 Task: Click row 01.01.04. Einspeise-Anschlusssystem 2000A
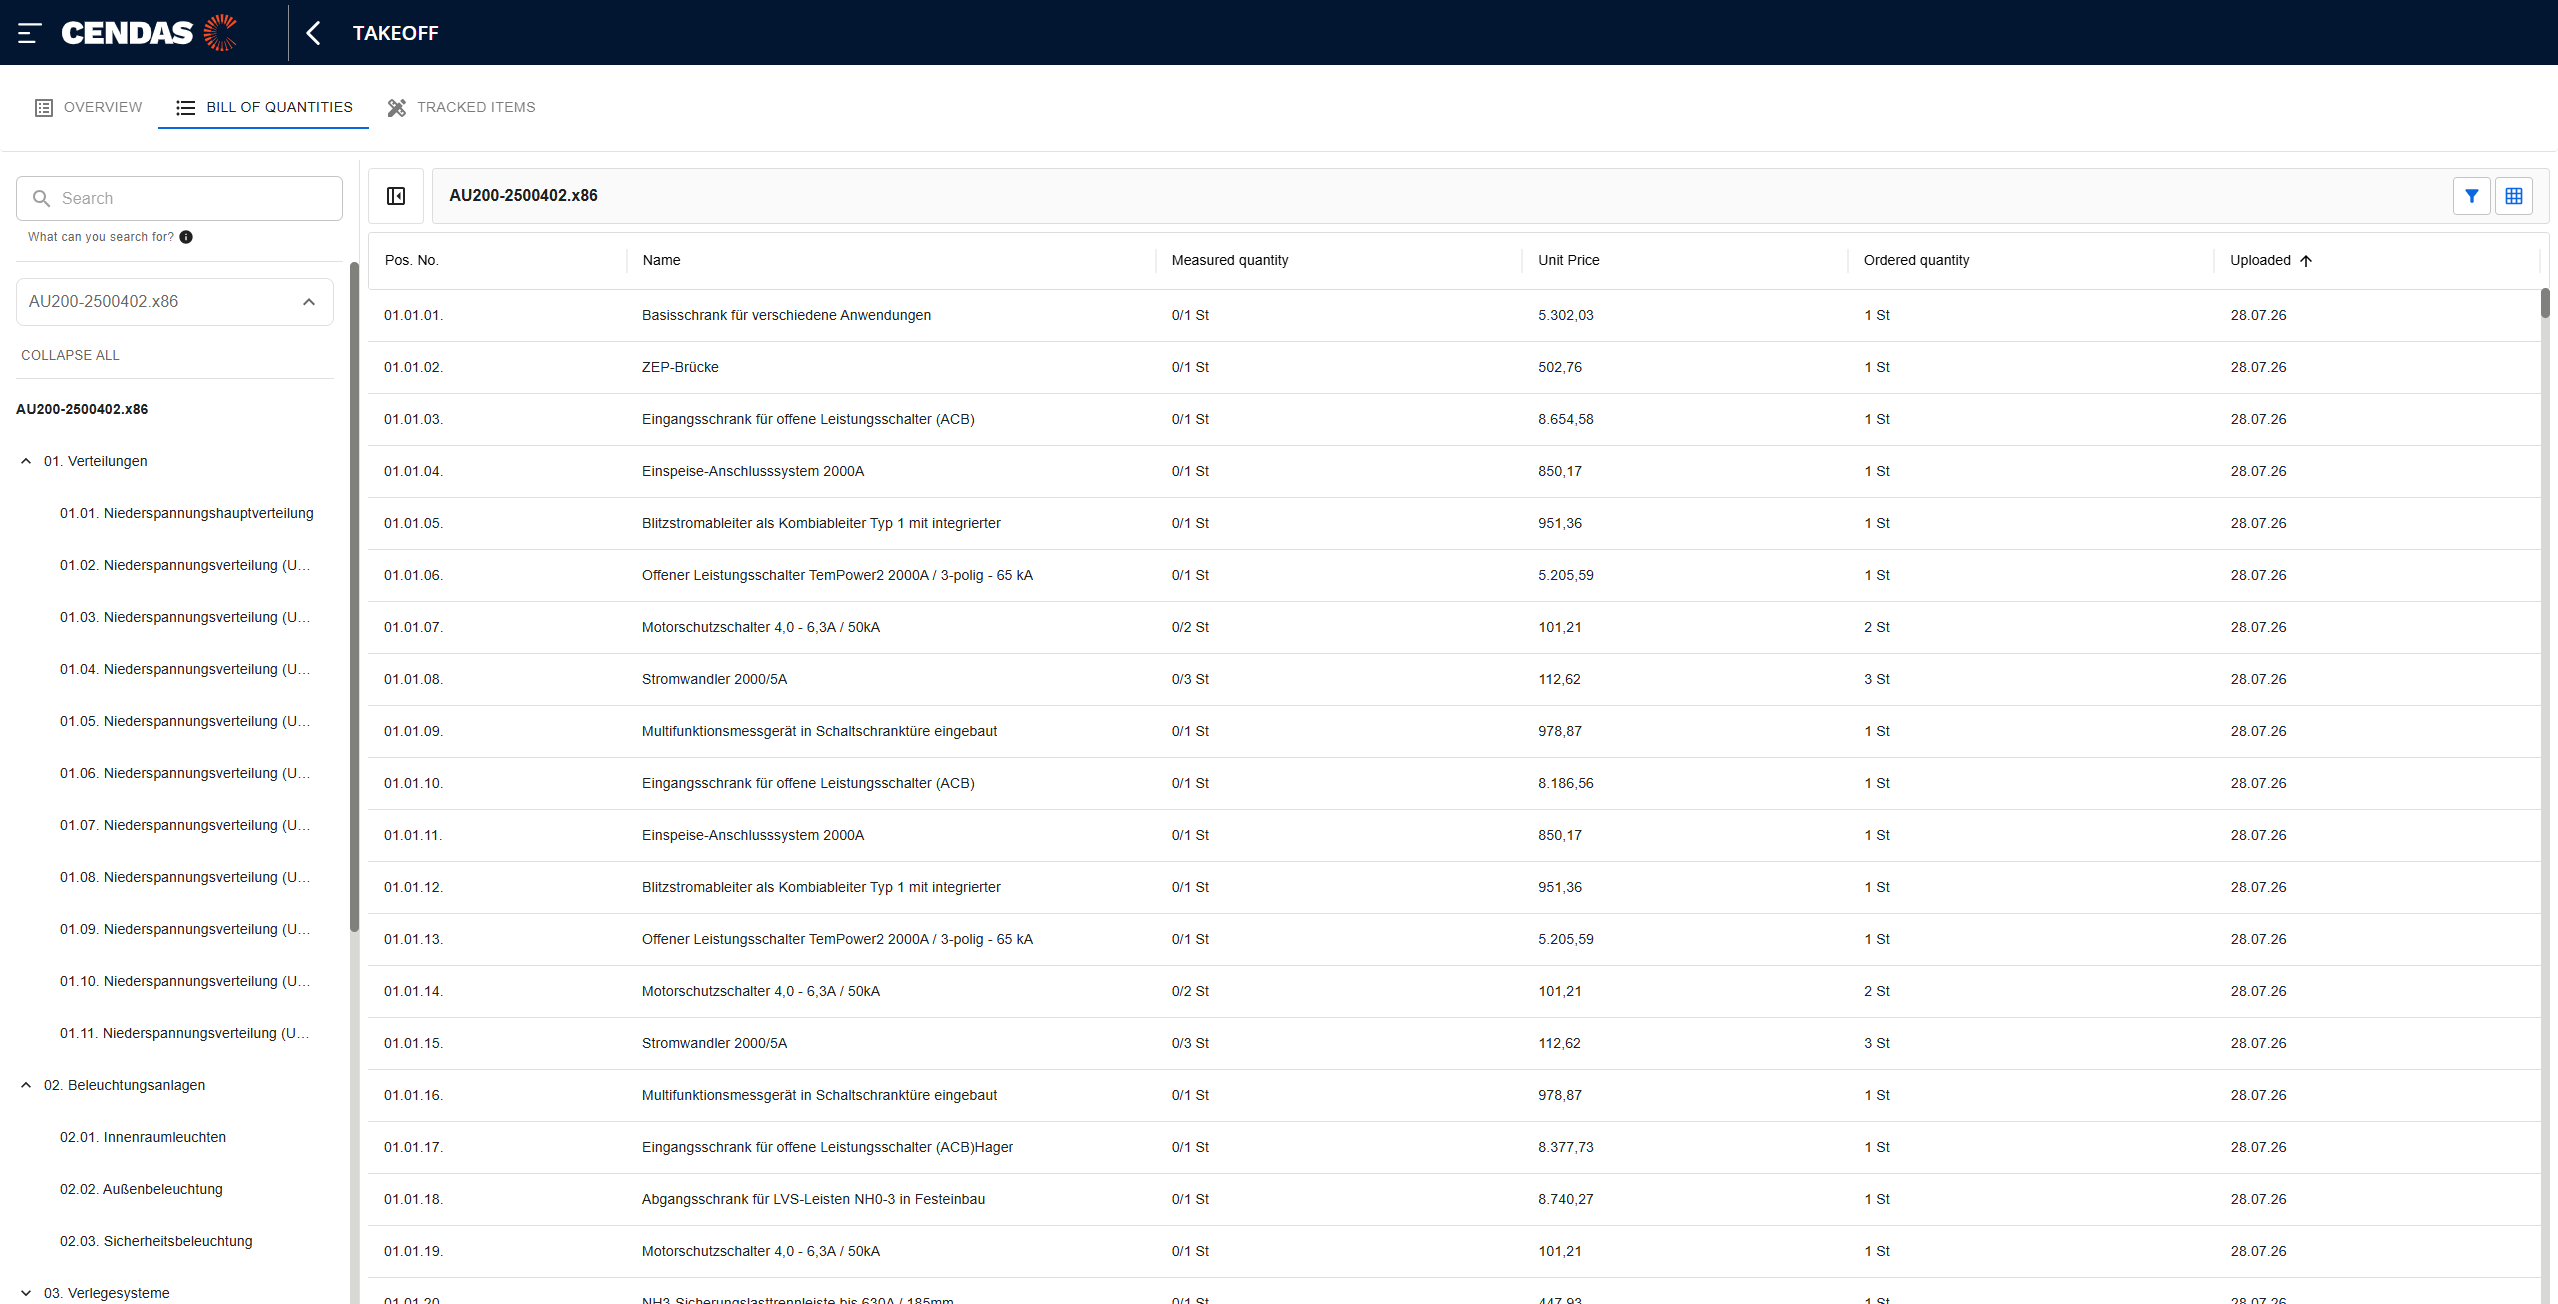(1454, 471)
